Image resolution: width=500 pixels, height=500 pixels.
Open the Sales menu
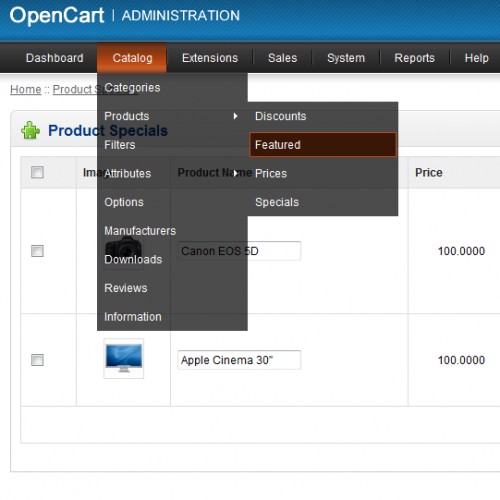click(282, 58)
